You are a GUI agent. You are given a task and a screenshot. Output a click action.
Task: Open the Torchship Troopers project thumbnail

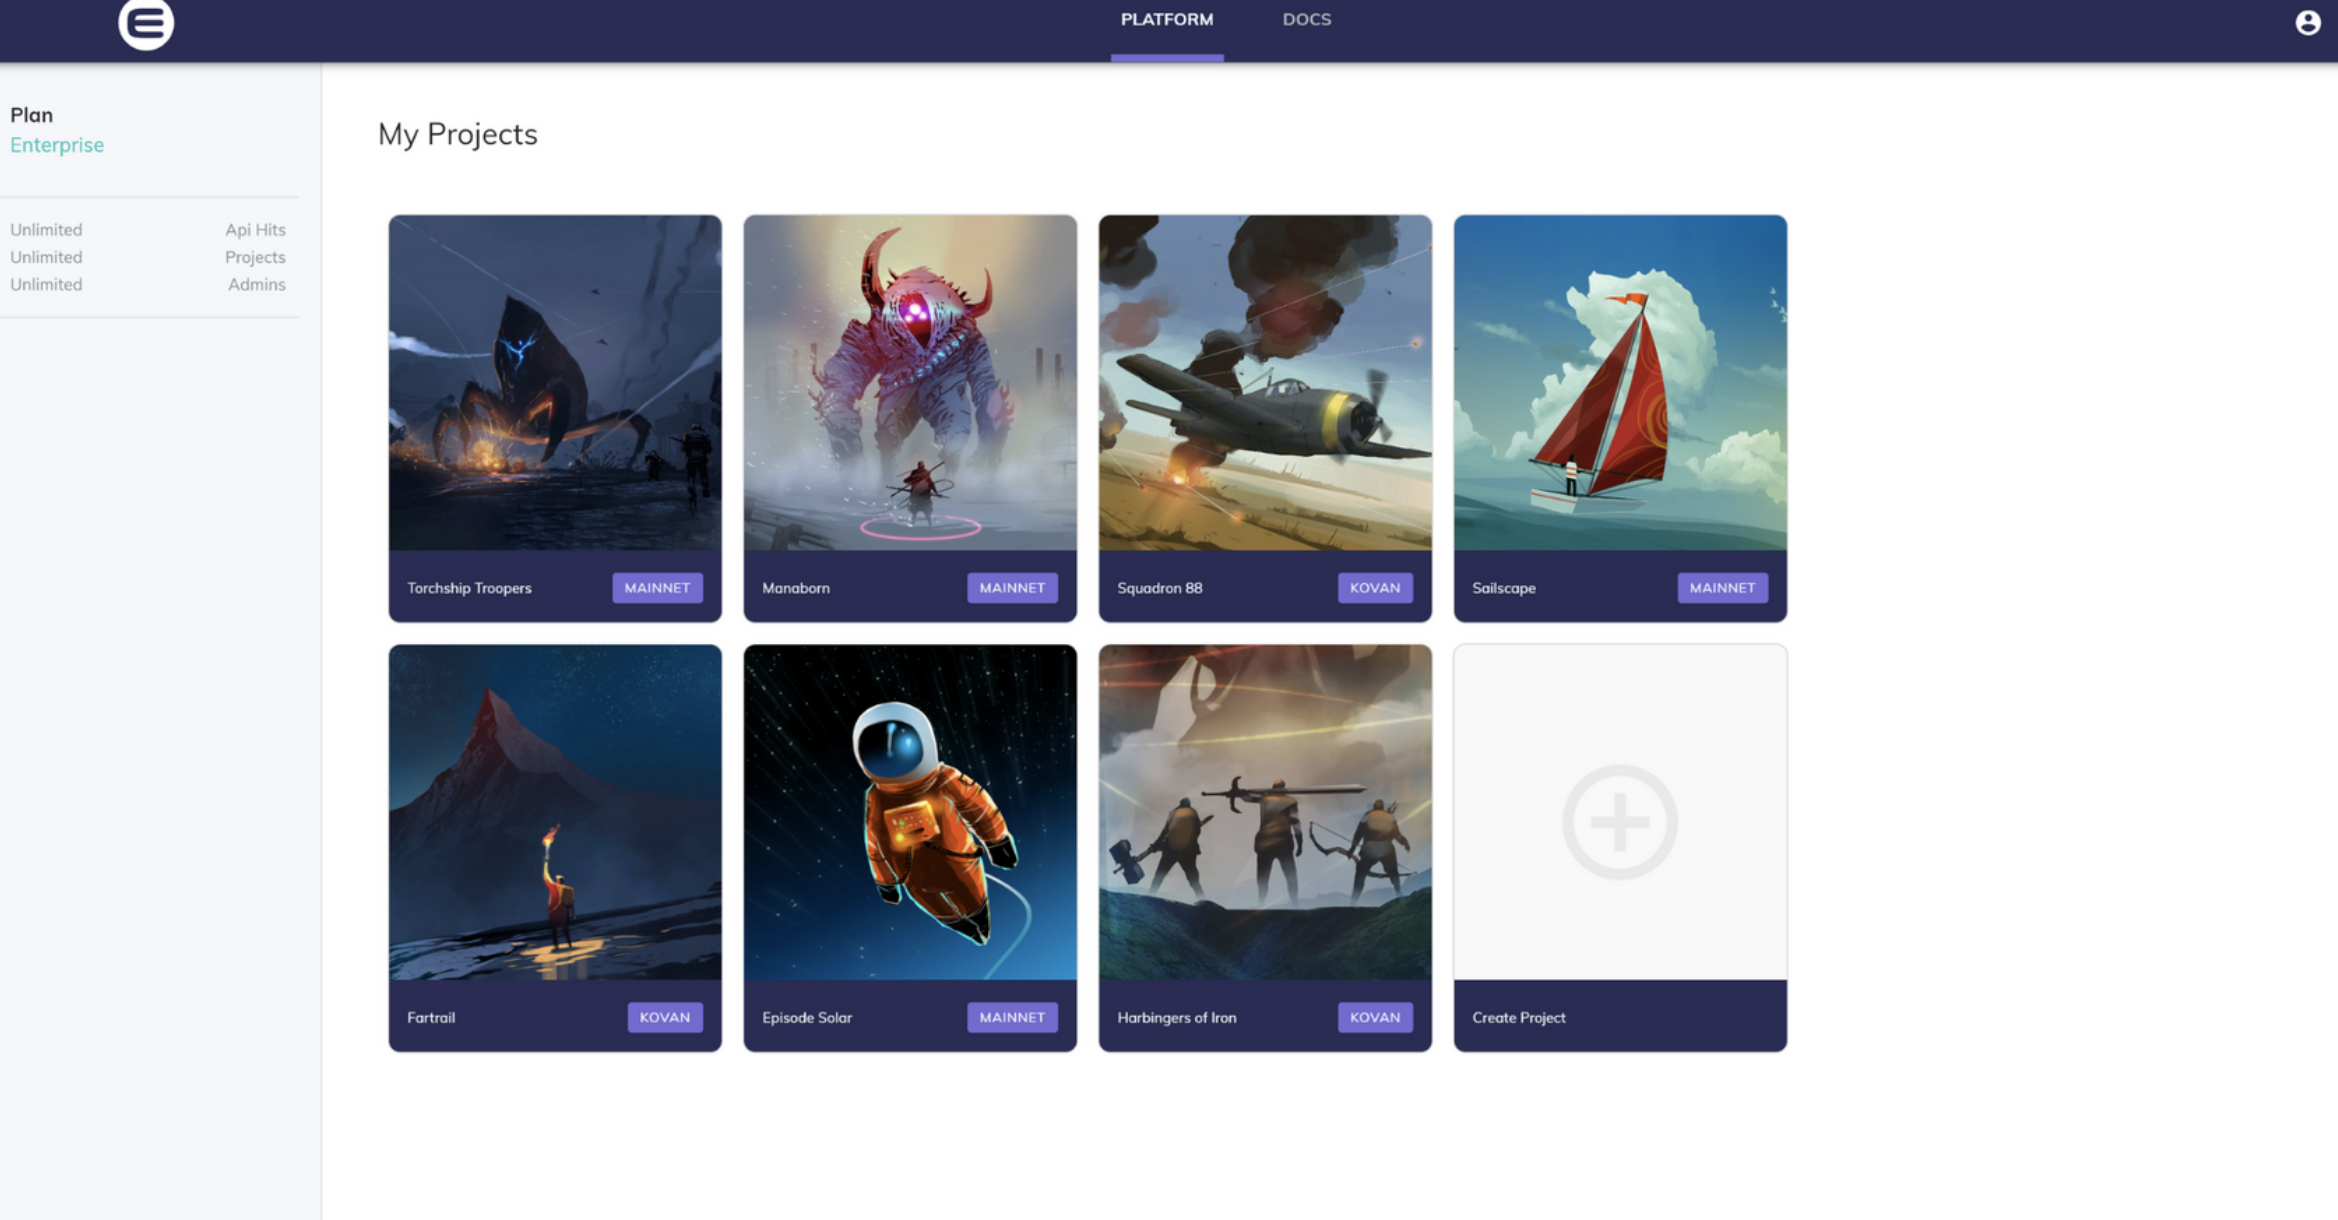click(555, 383)
